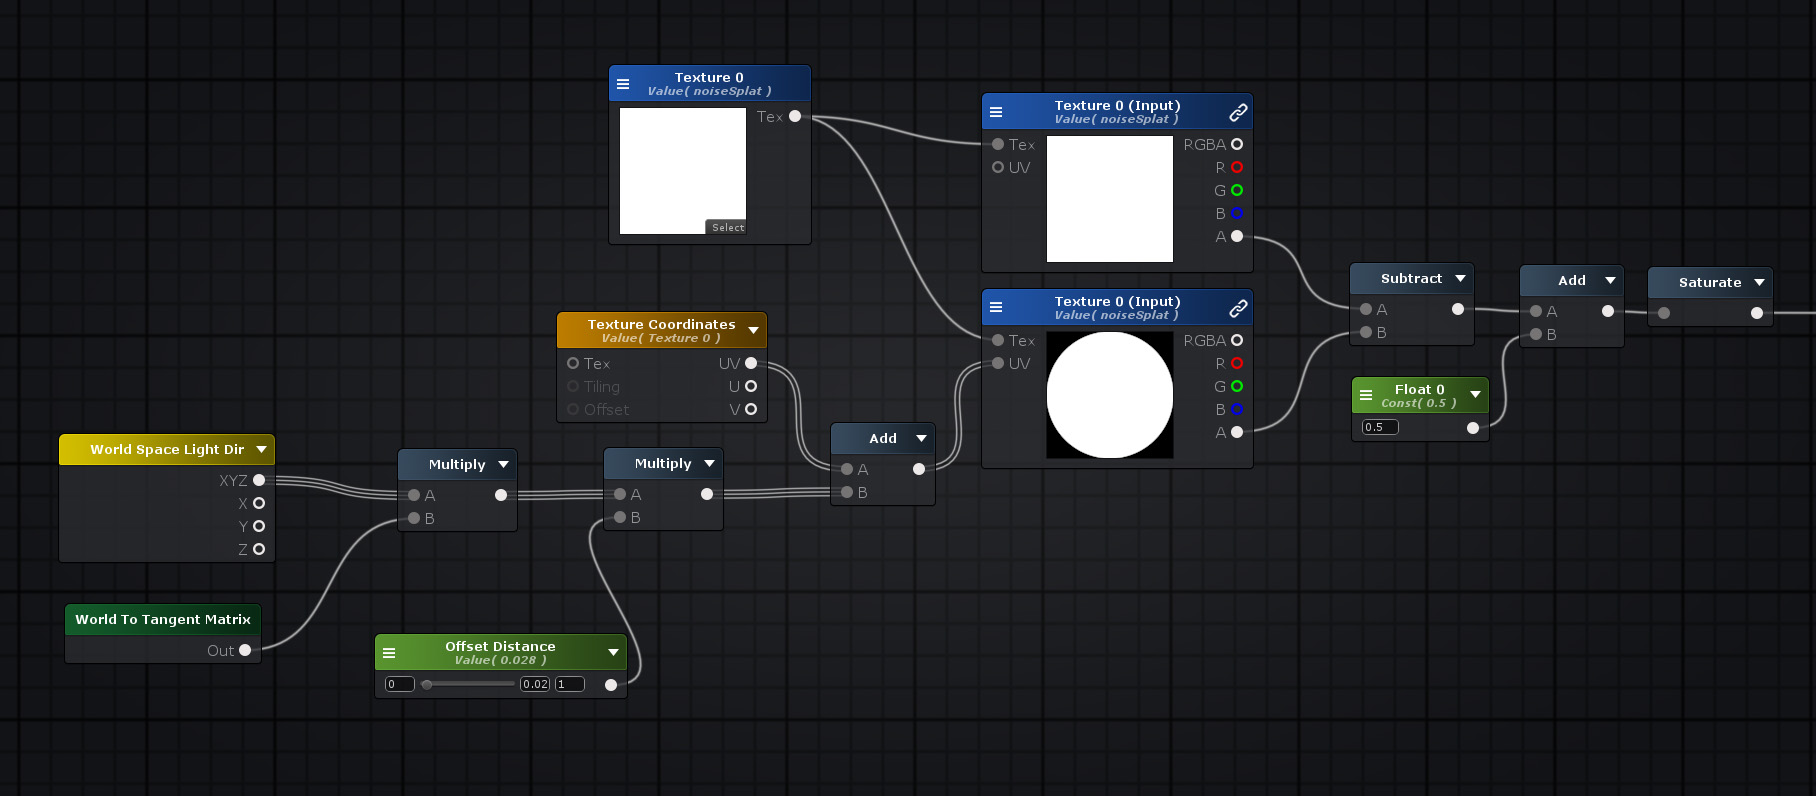Select the Tiling input port on Texture Coordinates
The width and height of the screenshot is (1816, 796).
pyautogui.click(x=573, y=386)
